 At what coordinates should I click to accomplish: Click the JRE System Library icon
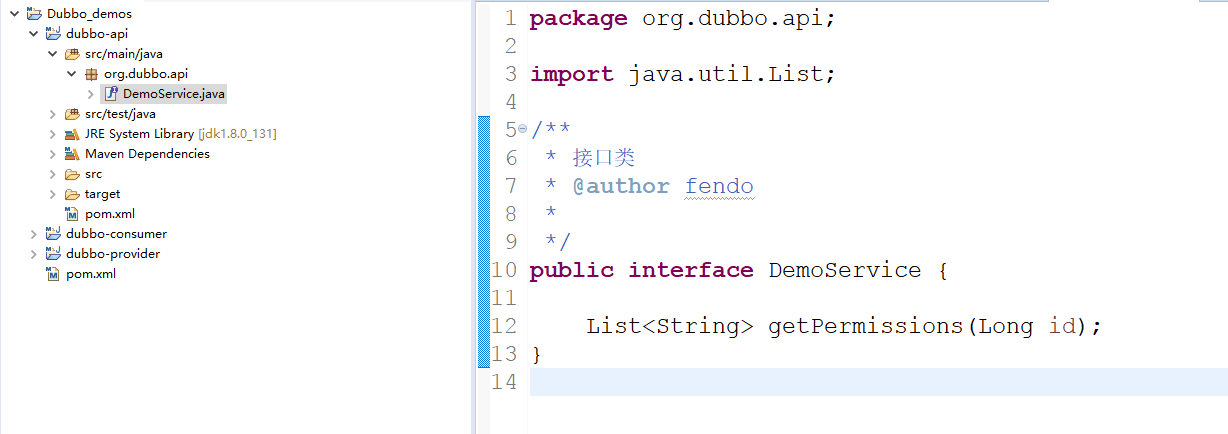coord(72,134)
